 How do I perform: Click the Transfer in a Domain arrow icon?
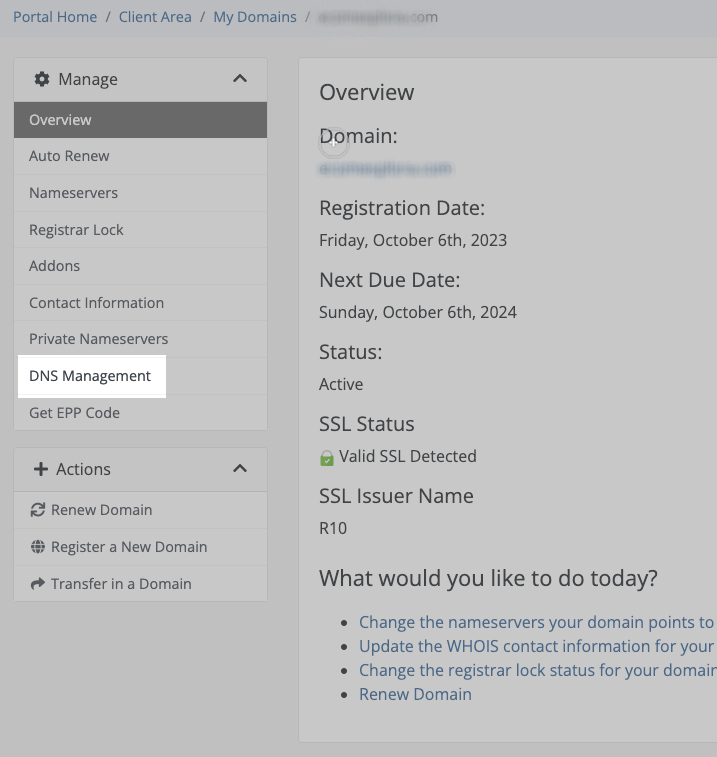coord(38,584)
